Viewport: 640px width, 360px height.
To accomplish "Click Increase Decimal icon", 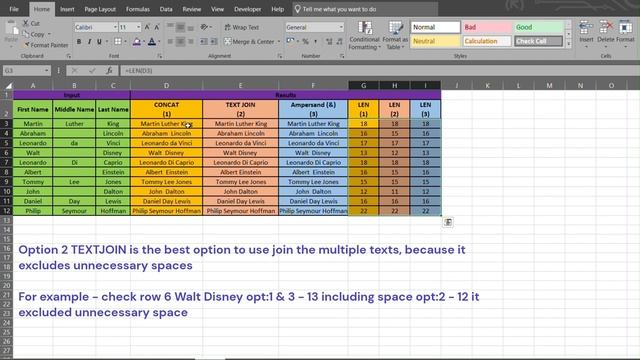I will click(329, 41).
